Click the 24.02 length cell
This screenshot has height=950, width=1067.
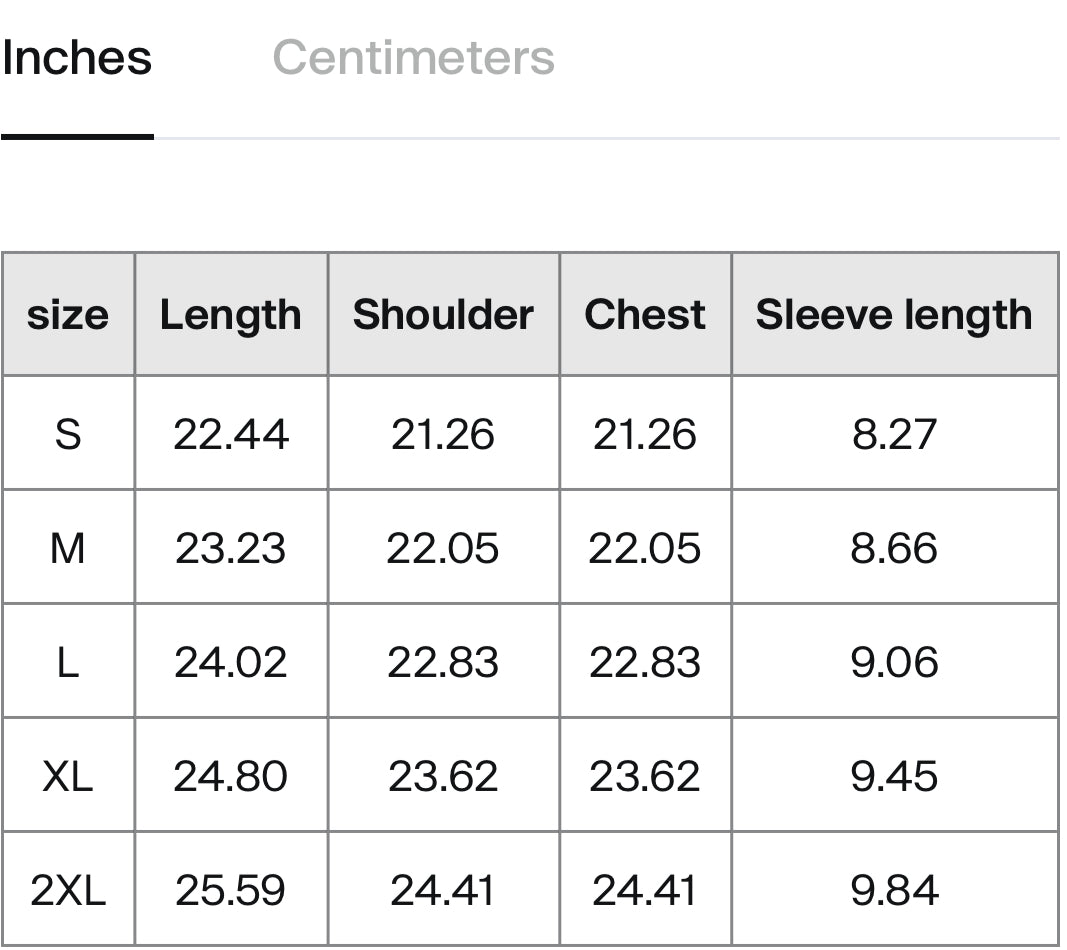point(231,661)
